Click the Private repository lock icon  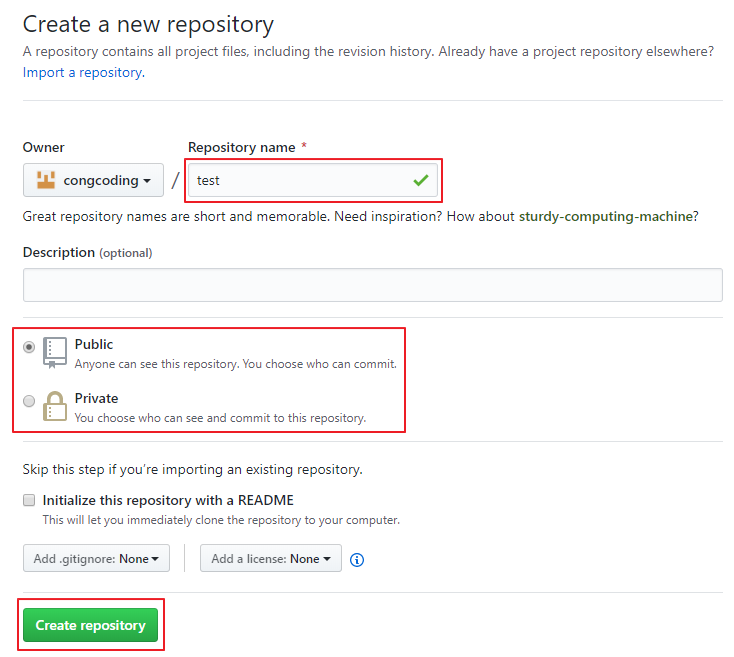[55, 406]
